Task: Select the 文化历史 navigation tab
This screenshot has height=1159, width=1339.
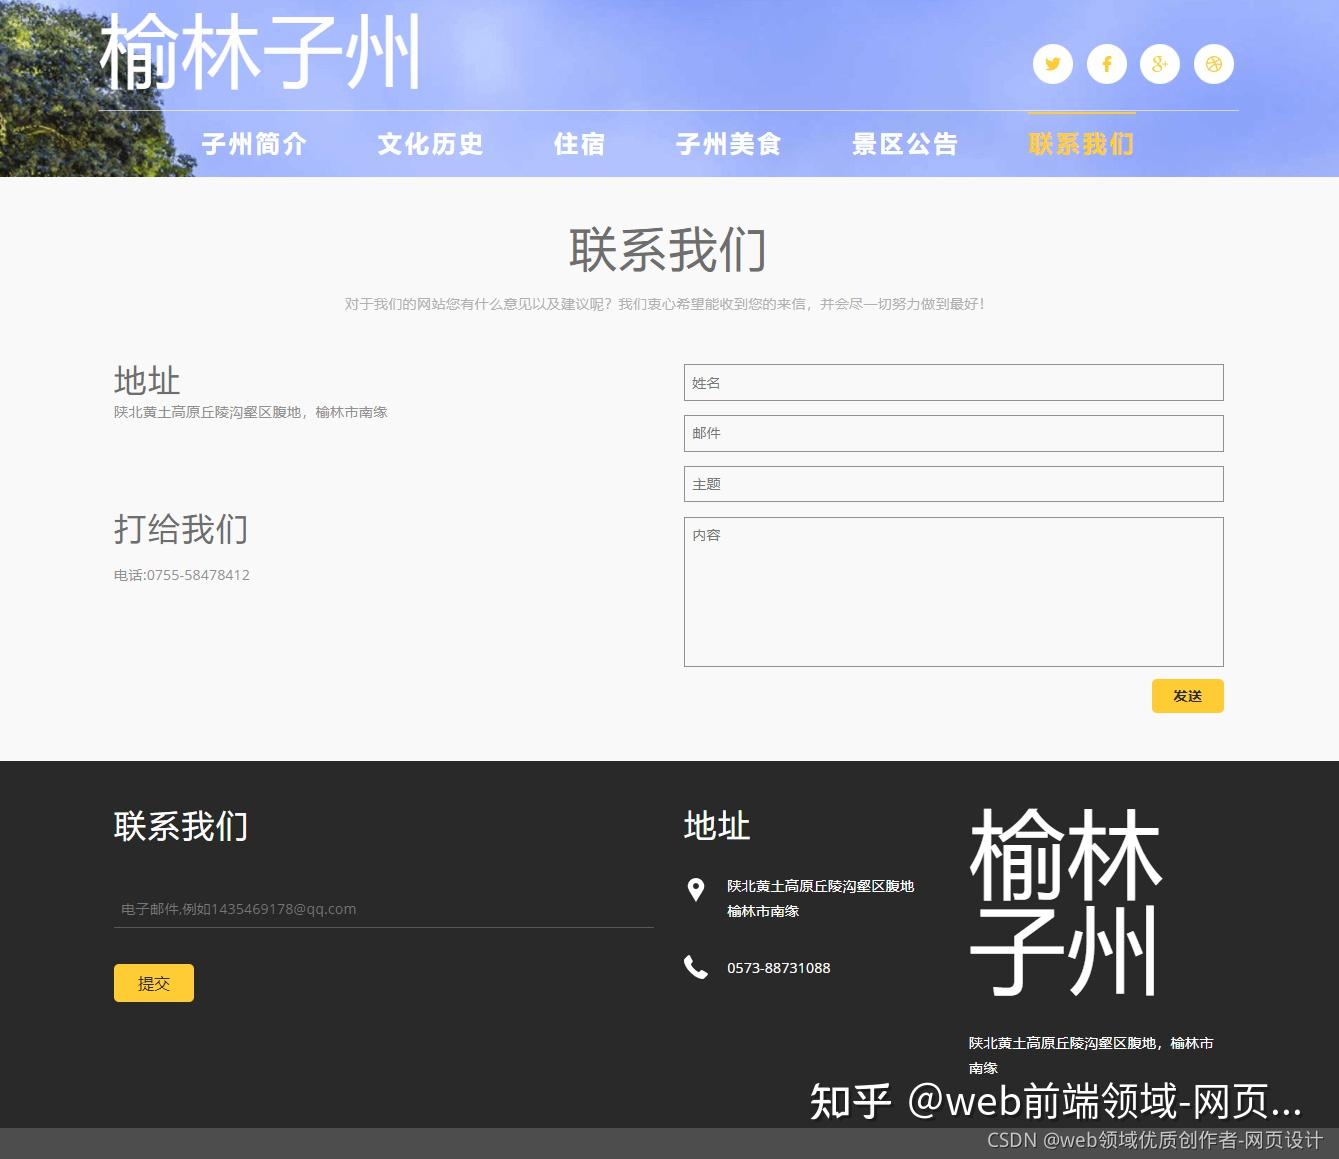Action: [430, 143]
